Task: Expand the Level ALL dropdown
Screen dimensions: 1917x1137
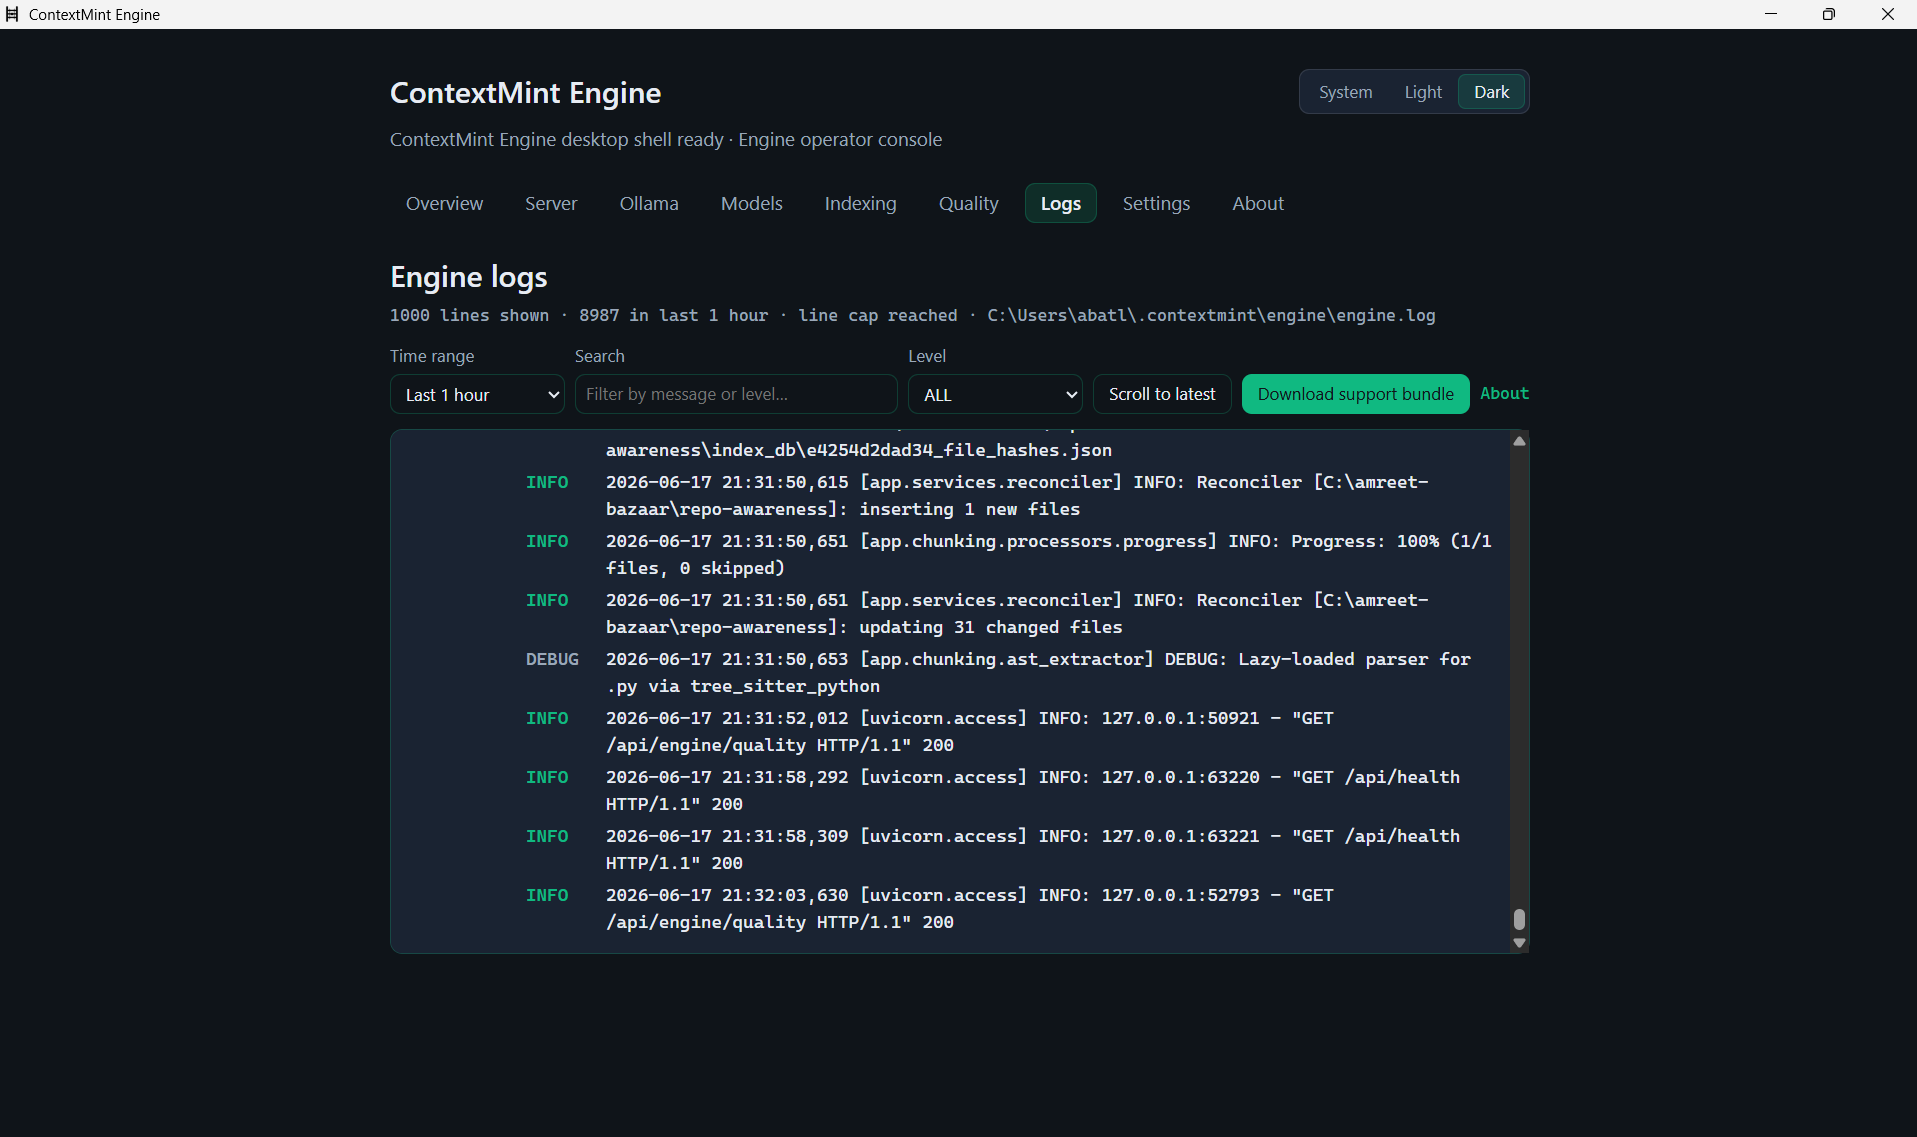Action: tap(995, 394)
